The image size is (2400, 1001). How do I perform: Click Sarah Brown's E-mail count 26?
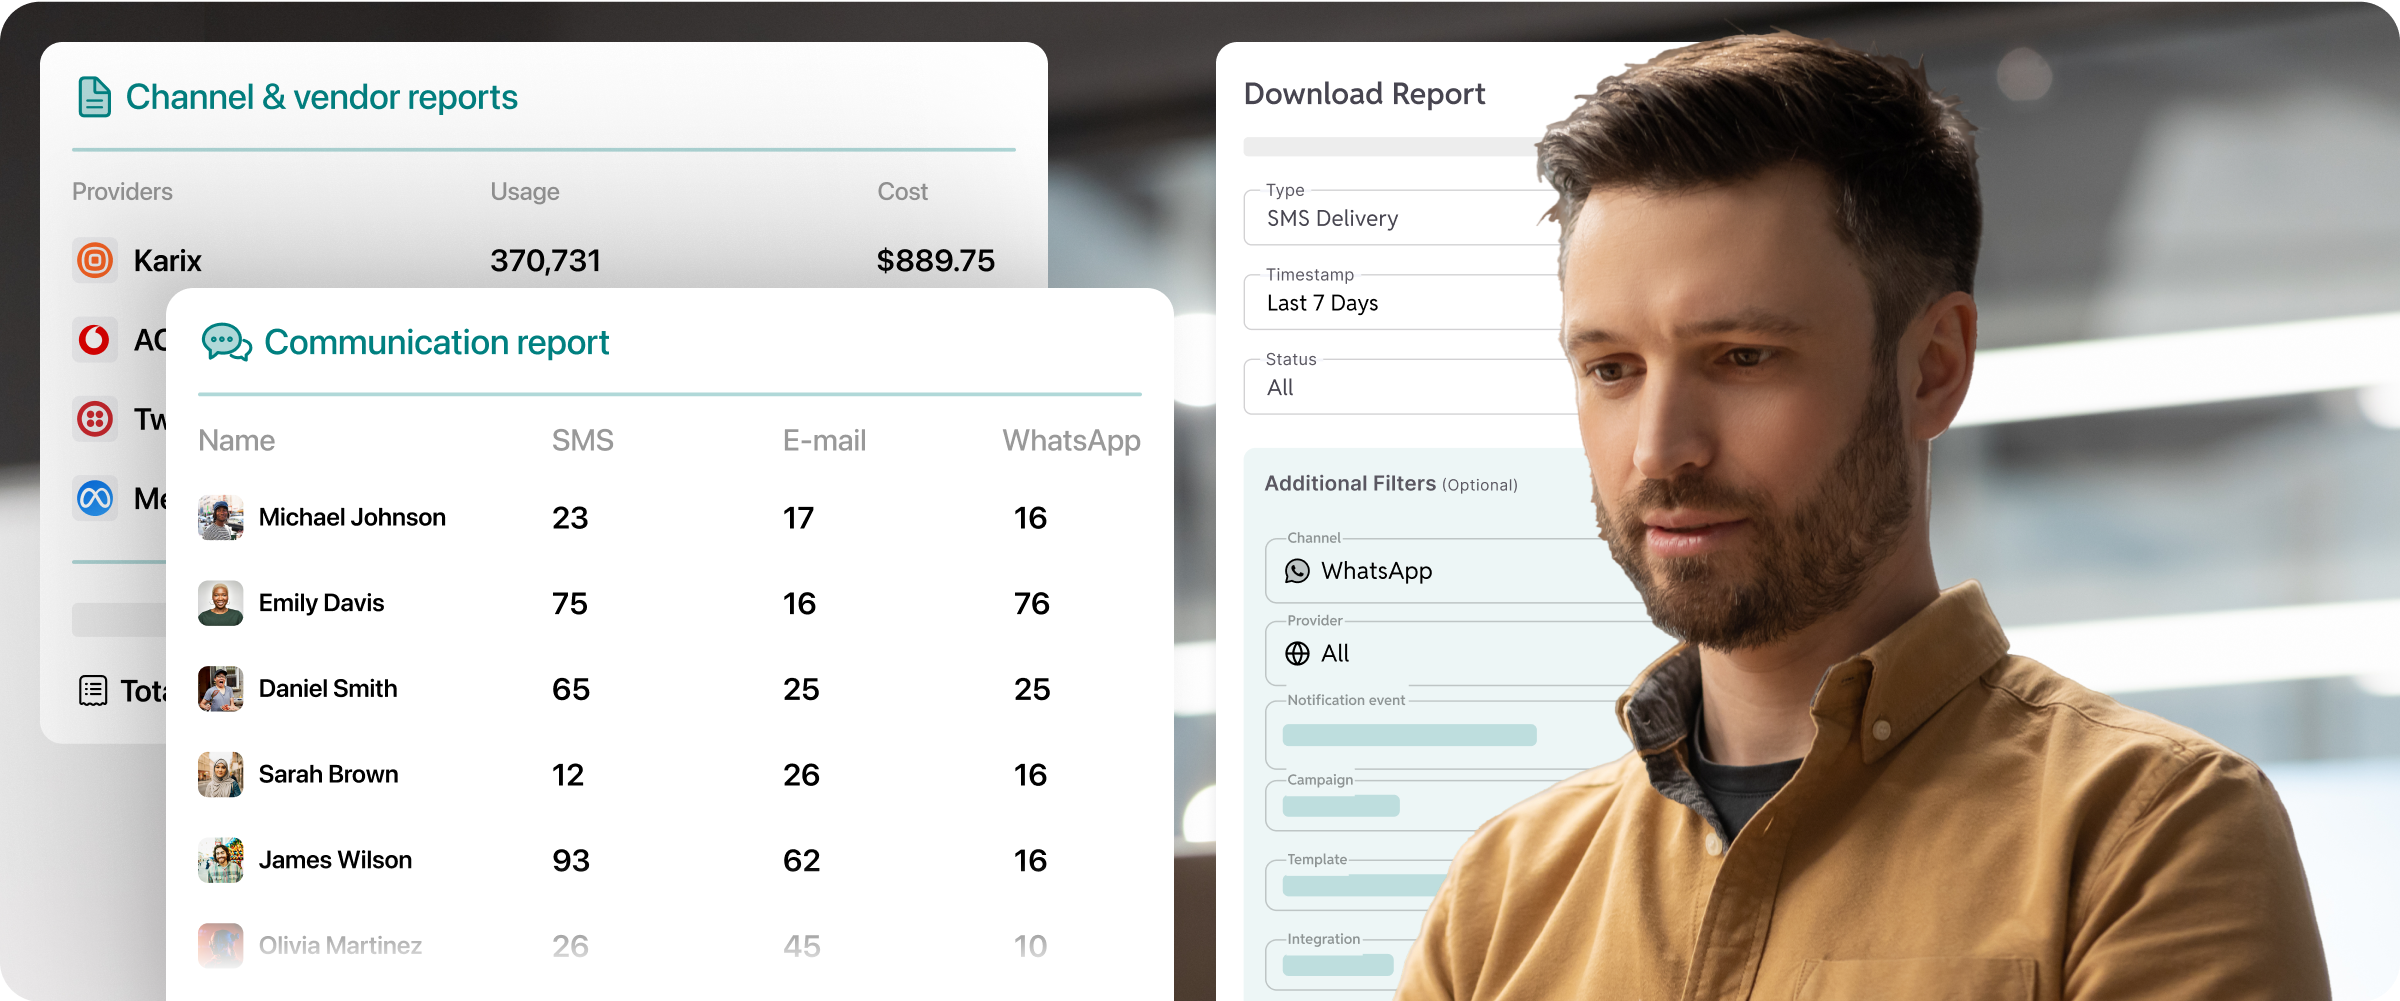(x=801, y=775)
